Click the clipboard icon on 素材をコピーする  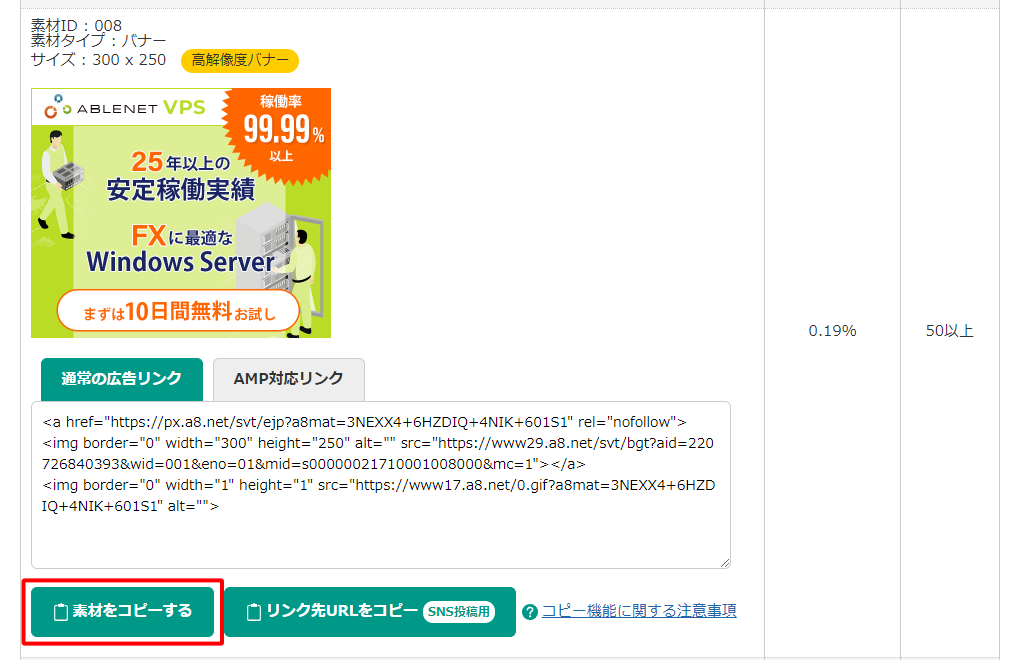pos(60,611)
